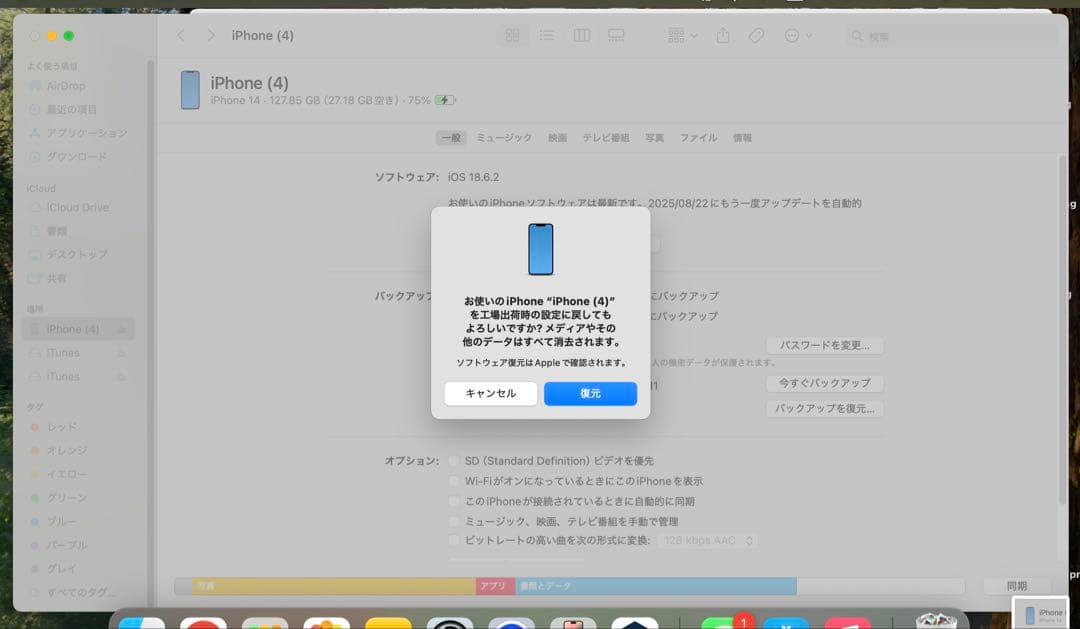This screenshot has width=1080, height=629.
Task: Enable SD (Standard Definition) ビデオを優先
Action: (x=454, y=460)
